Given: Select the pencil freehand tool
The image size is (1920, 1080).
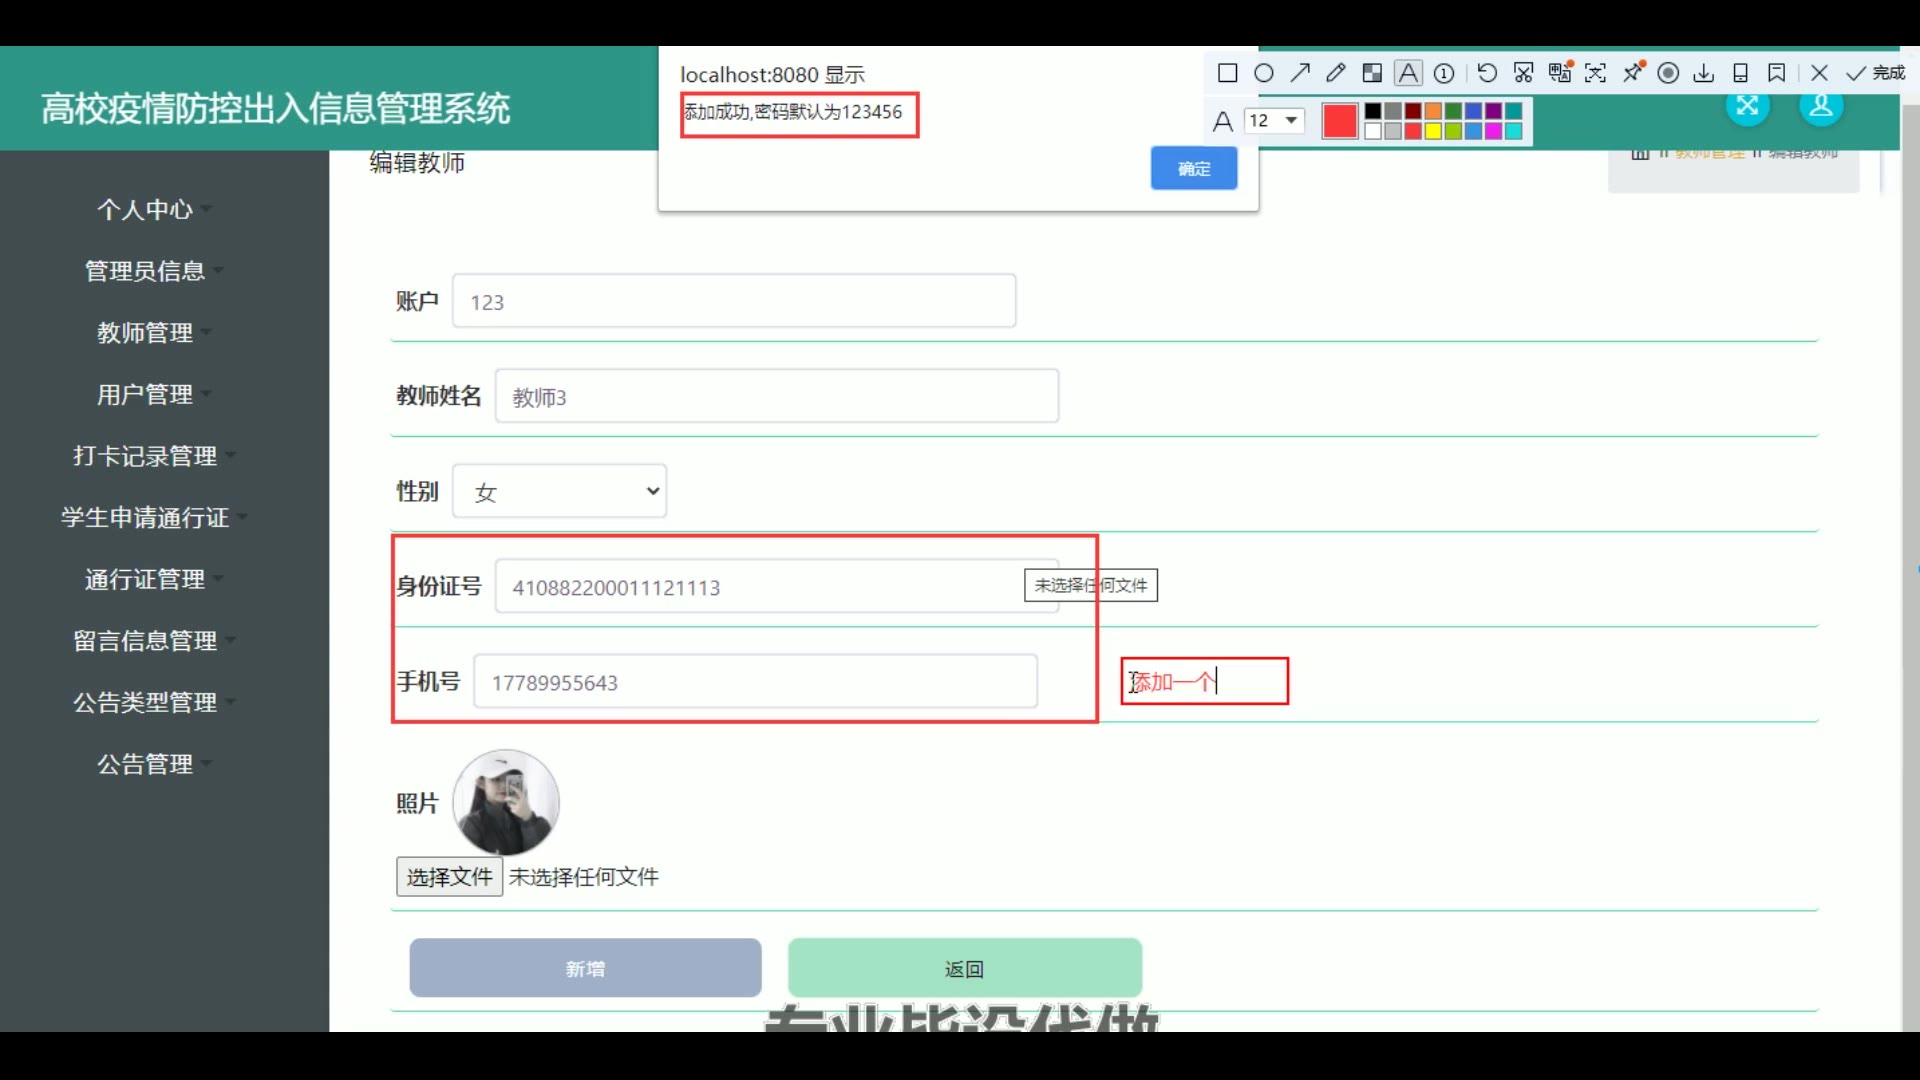Looking at the screenshot, I should tap(1336, 73).
